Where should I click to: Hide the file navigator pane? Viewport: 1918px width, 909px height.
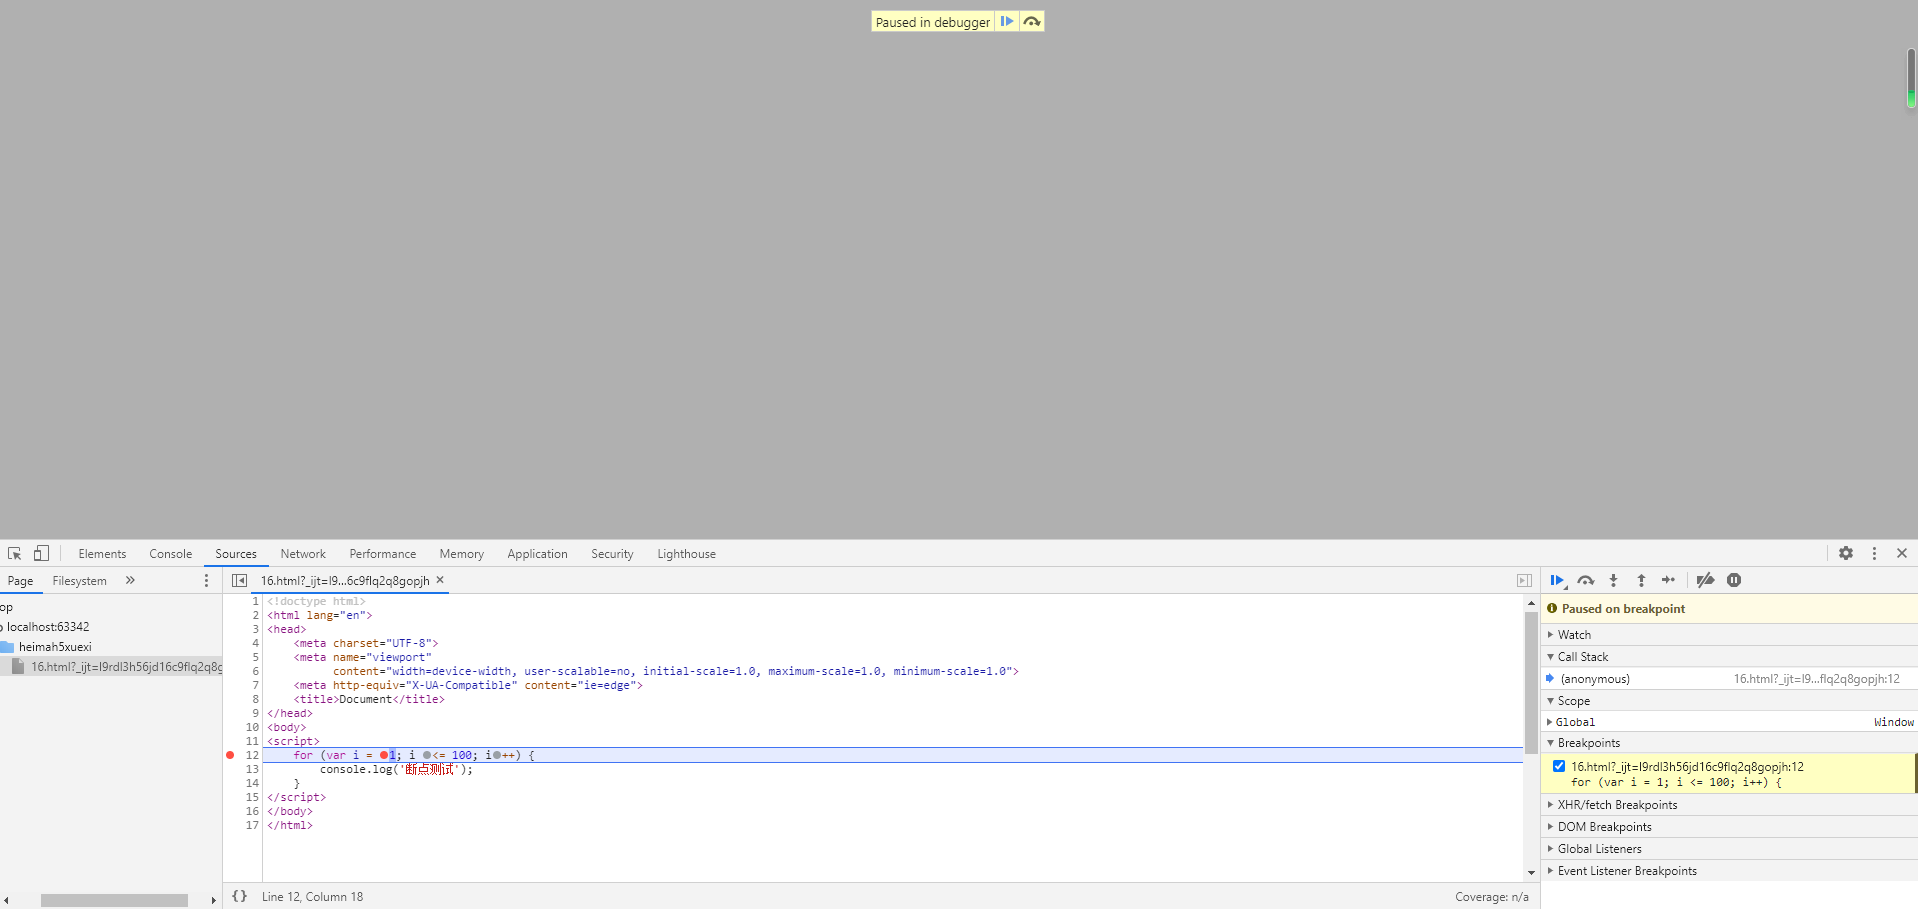click(x=239, y=580)
